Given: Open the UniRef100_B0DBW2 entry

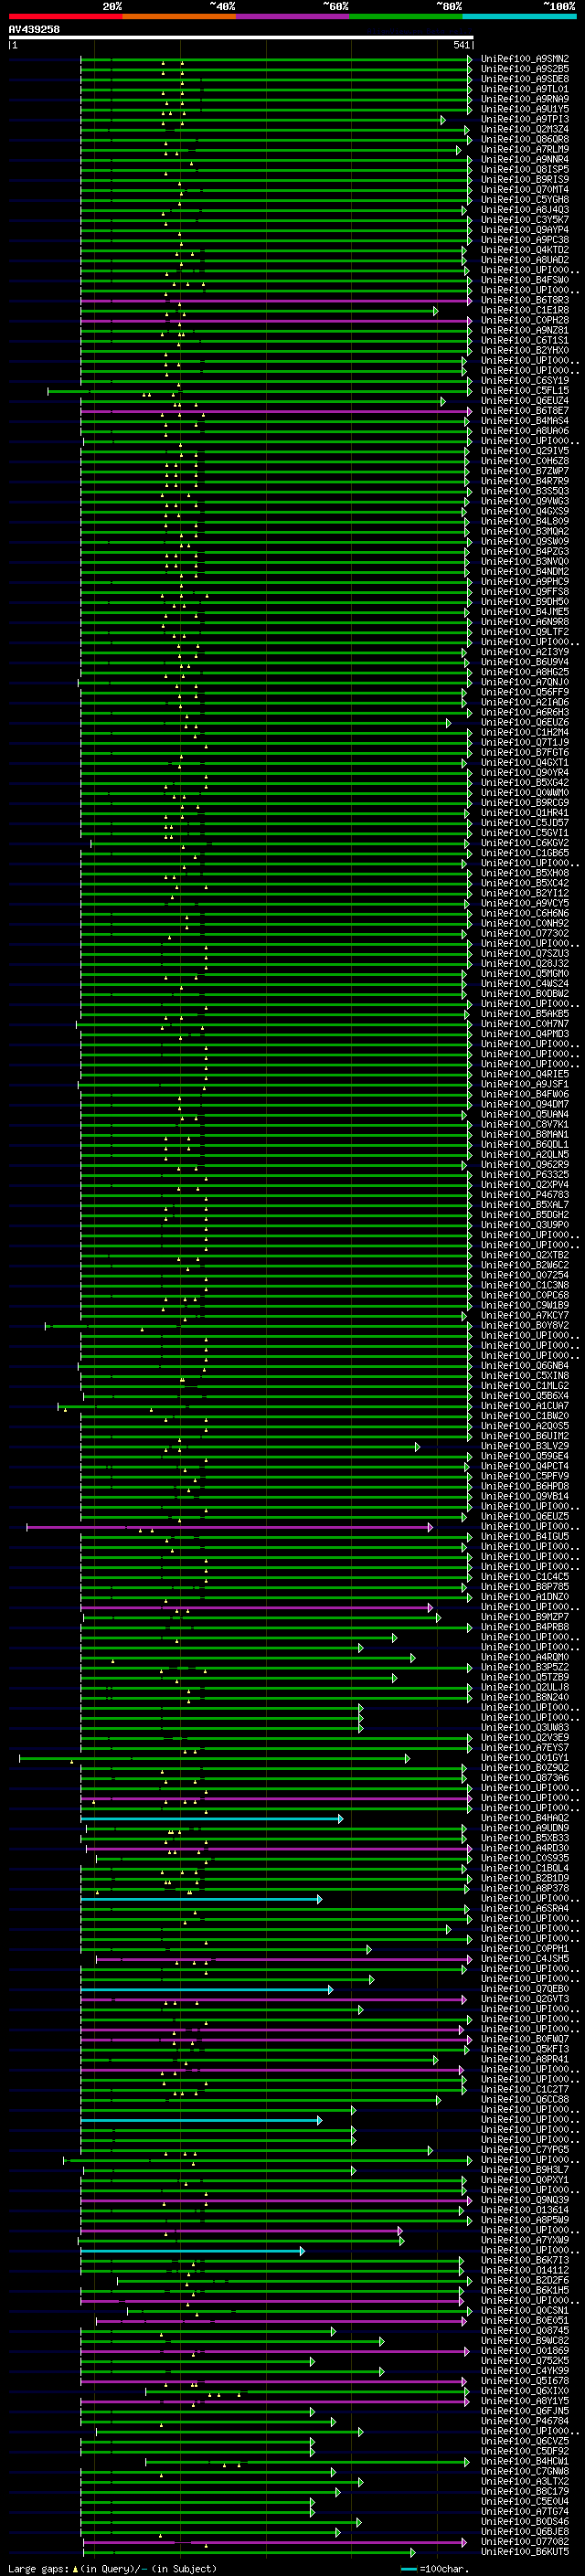Looking at the screenshot, I should (x=525, y=994).
